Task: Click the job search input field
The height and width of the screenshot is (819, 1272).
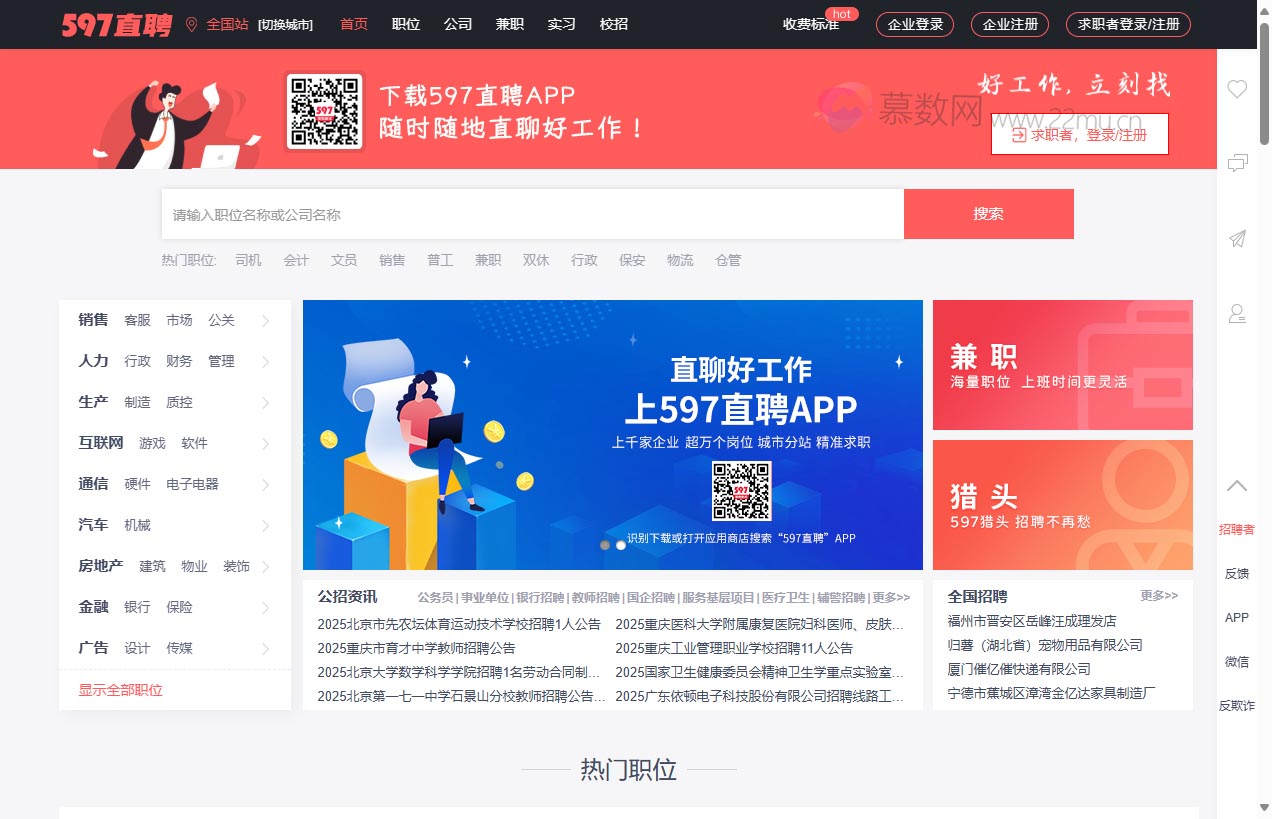Action: 530,214
